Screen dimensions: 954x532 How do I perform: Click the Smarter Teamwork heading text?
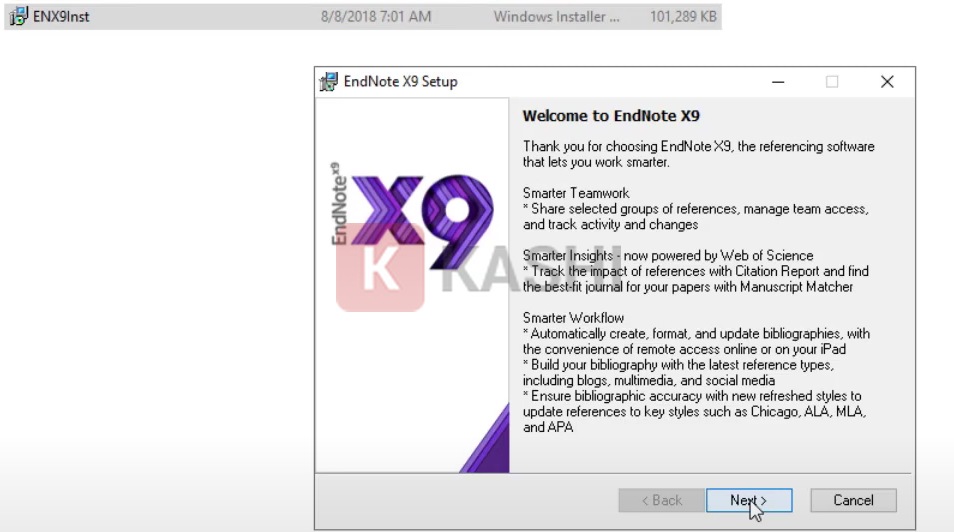point(576,193)
